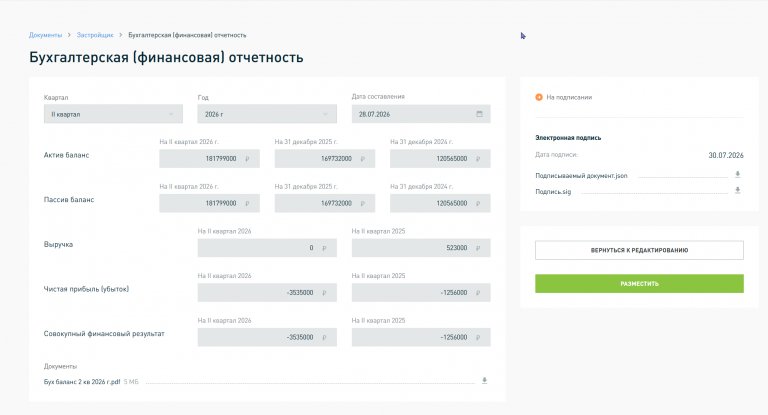
Task: Click Совокупный финансовый результат field for 2025
Action: pyautogui.click(x=421, y=337)
